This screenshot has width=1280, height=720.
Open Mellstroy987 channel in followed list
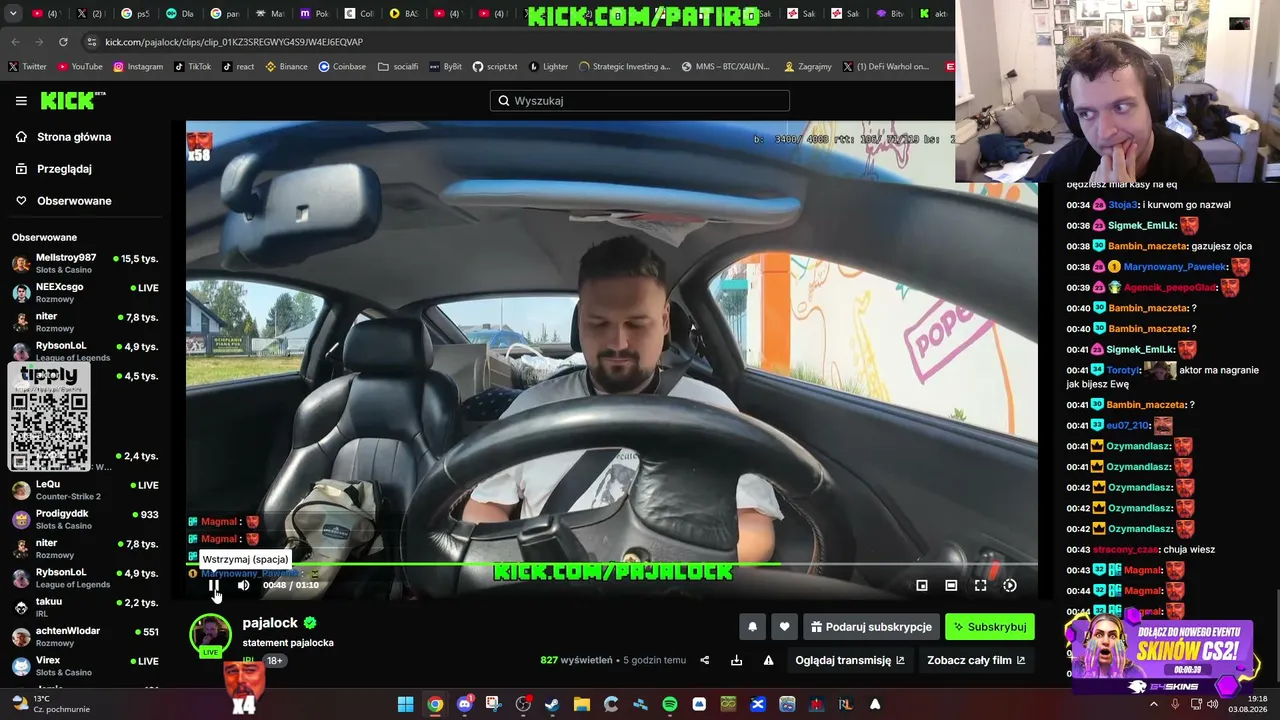tap(85, 263)
